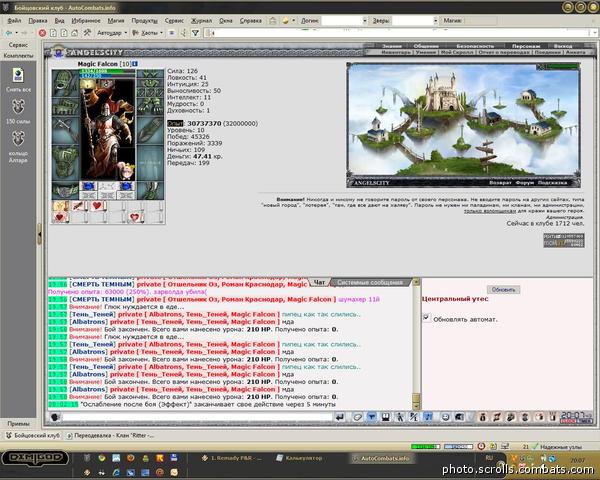Open the Бойцовский клуб bottom tab
The width and height of the screenshot is (600, 480).
click(33, 436)
